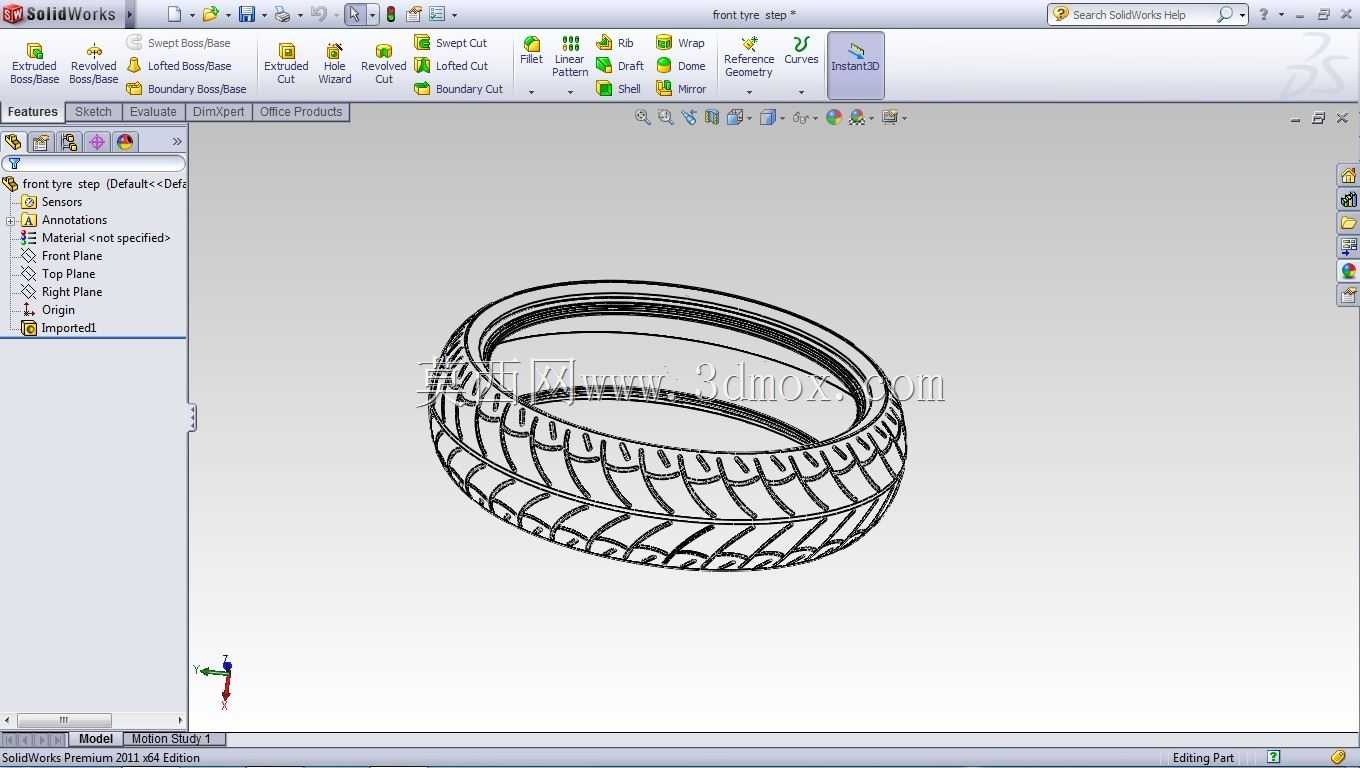The image size is (1360, 768).
Task: Expand the Reference Geometry dropdown arrow
Action: (x=749, y=92)
